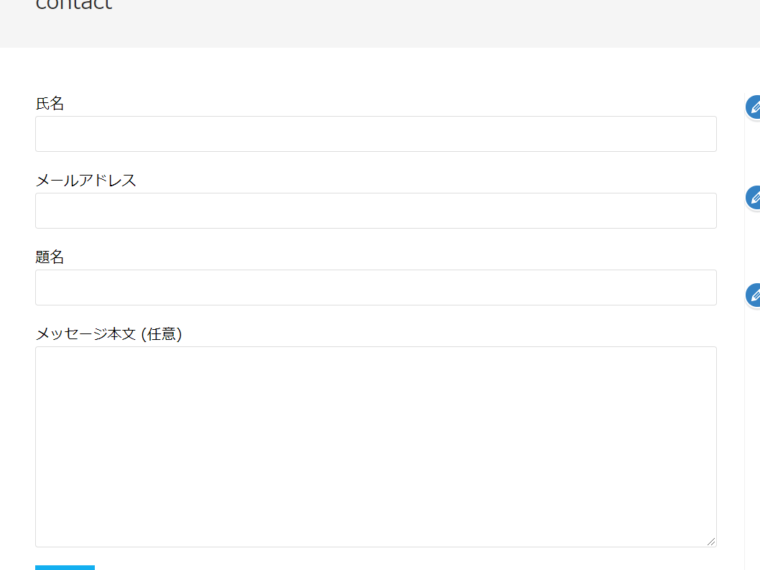Select the edit pencil icon beside 題名 field
This screenshot has height=570, width=760.
tap(753, 295)
